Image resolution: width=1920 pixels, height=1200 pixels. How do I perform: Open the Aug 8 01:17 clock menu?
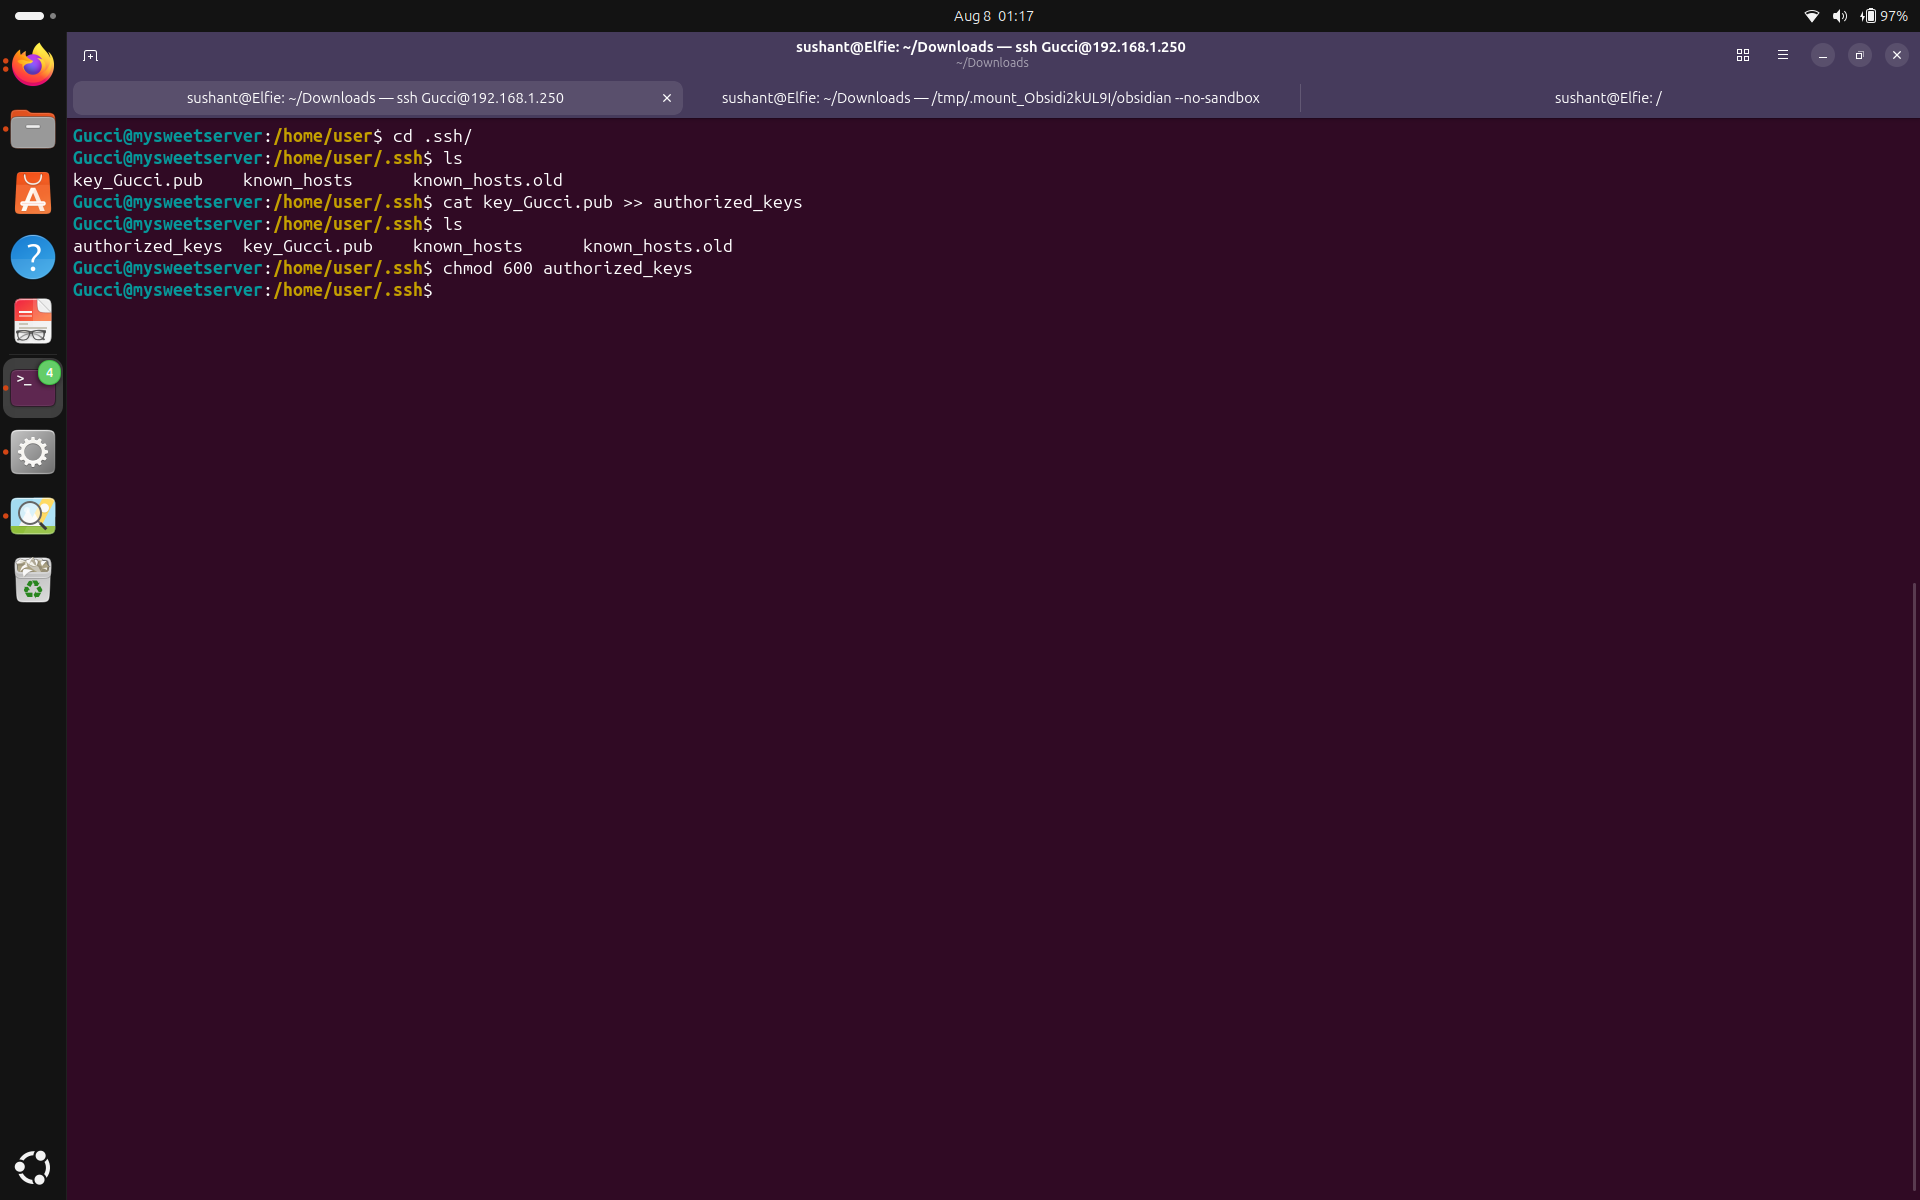click(993, 16)
